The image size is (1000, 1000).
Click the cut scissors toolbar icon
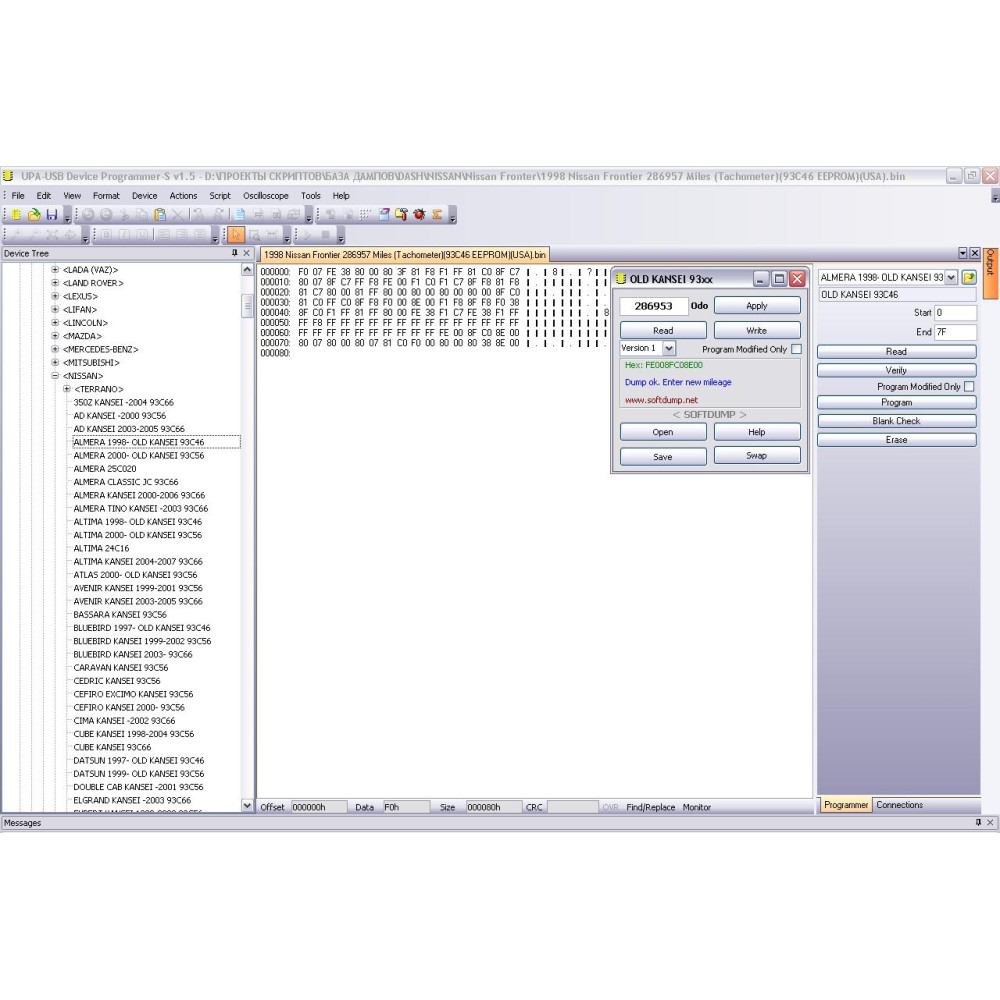[x=124, y=215]
